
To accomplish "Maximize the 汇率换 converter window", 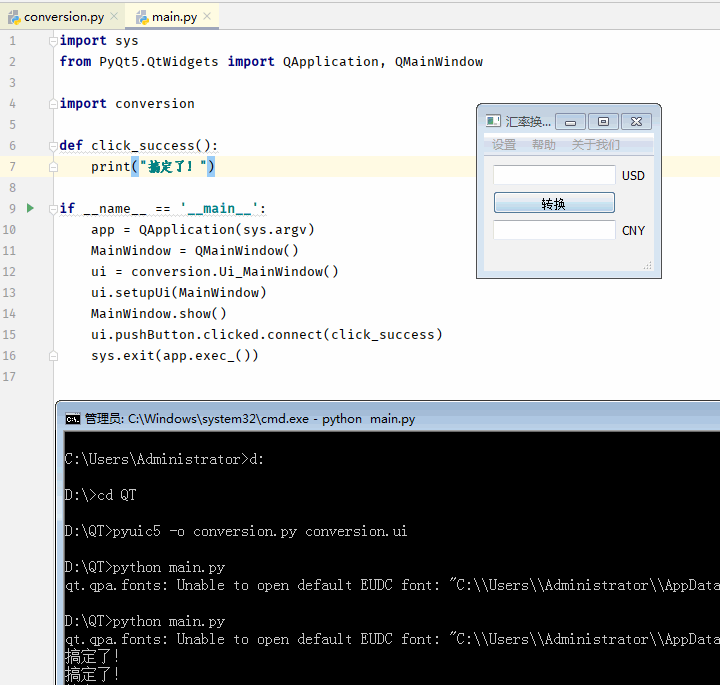I will click(603, 122).
